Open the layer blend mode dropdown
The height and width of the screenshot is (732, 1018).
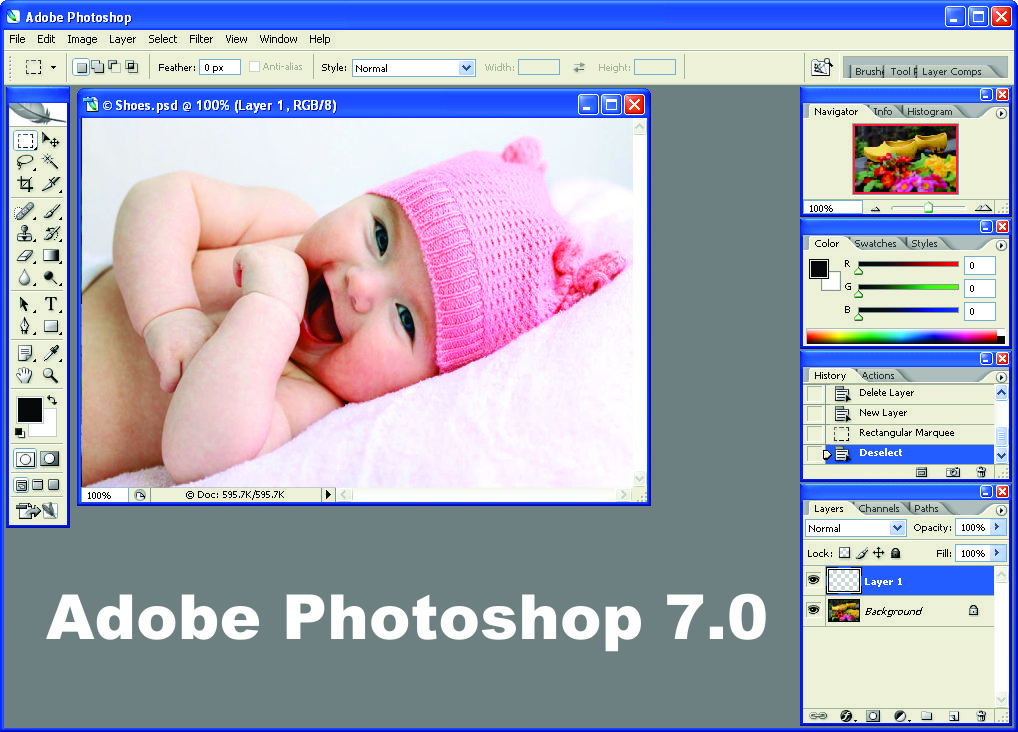tap(897, 528)
